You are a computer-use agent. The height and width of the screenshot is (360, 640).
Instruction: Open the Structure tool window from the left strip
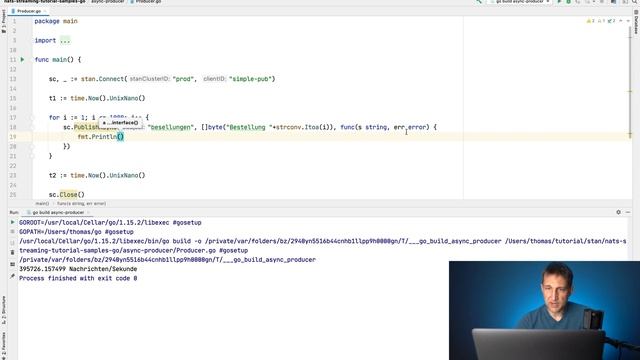(x=4, y=311)
